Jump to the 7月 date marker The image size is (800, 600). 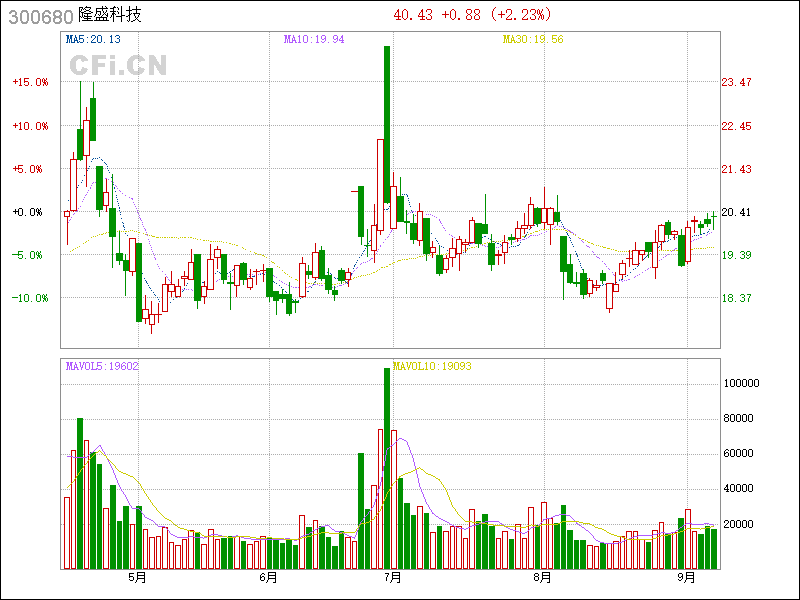pyautogui.click(x=393, y=577)
